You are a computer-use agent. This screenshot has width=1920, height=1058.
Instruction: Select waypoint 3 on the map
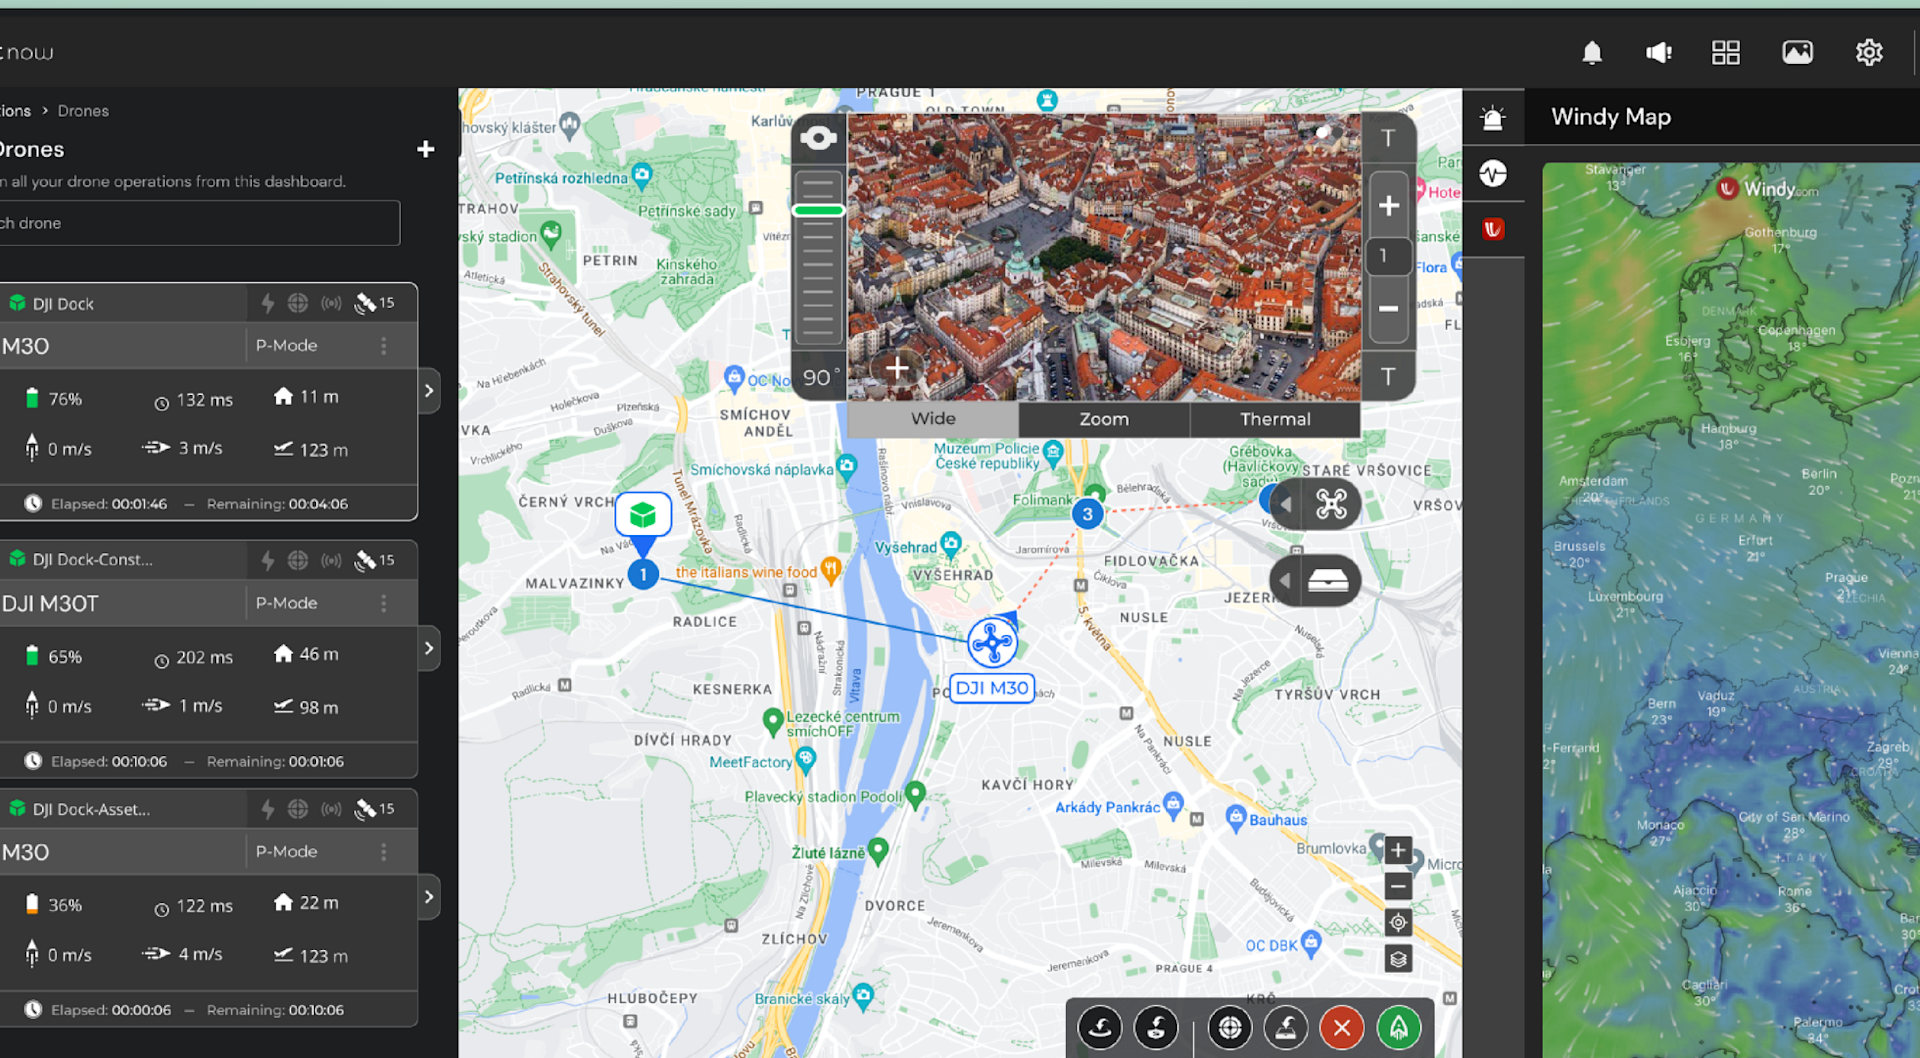[x=1087, y=514]
